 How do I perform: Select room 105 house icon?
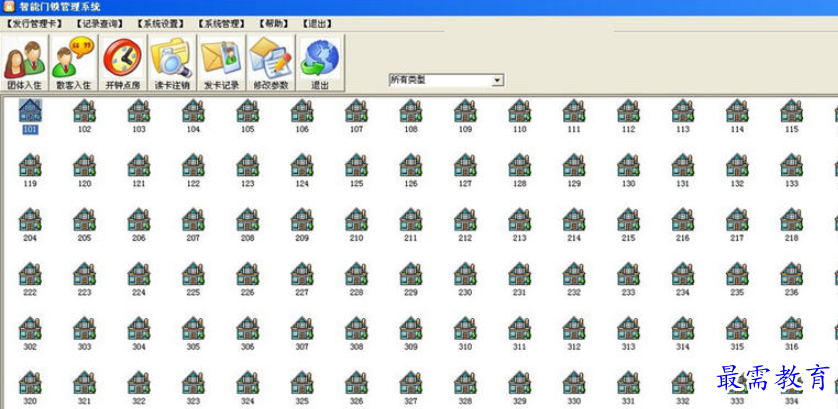click(247, 111)
